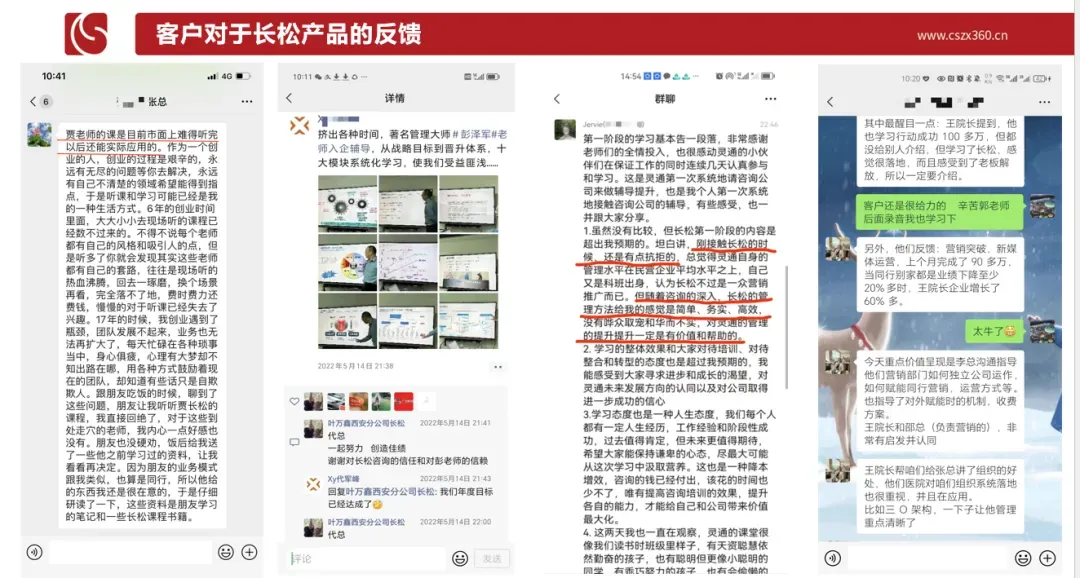Tap the voice input icon in the 张总 chat

click(34, 552)
